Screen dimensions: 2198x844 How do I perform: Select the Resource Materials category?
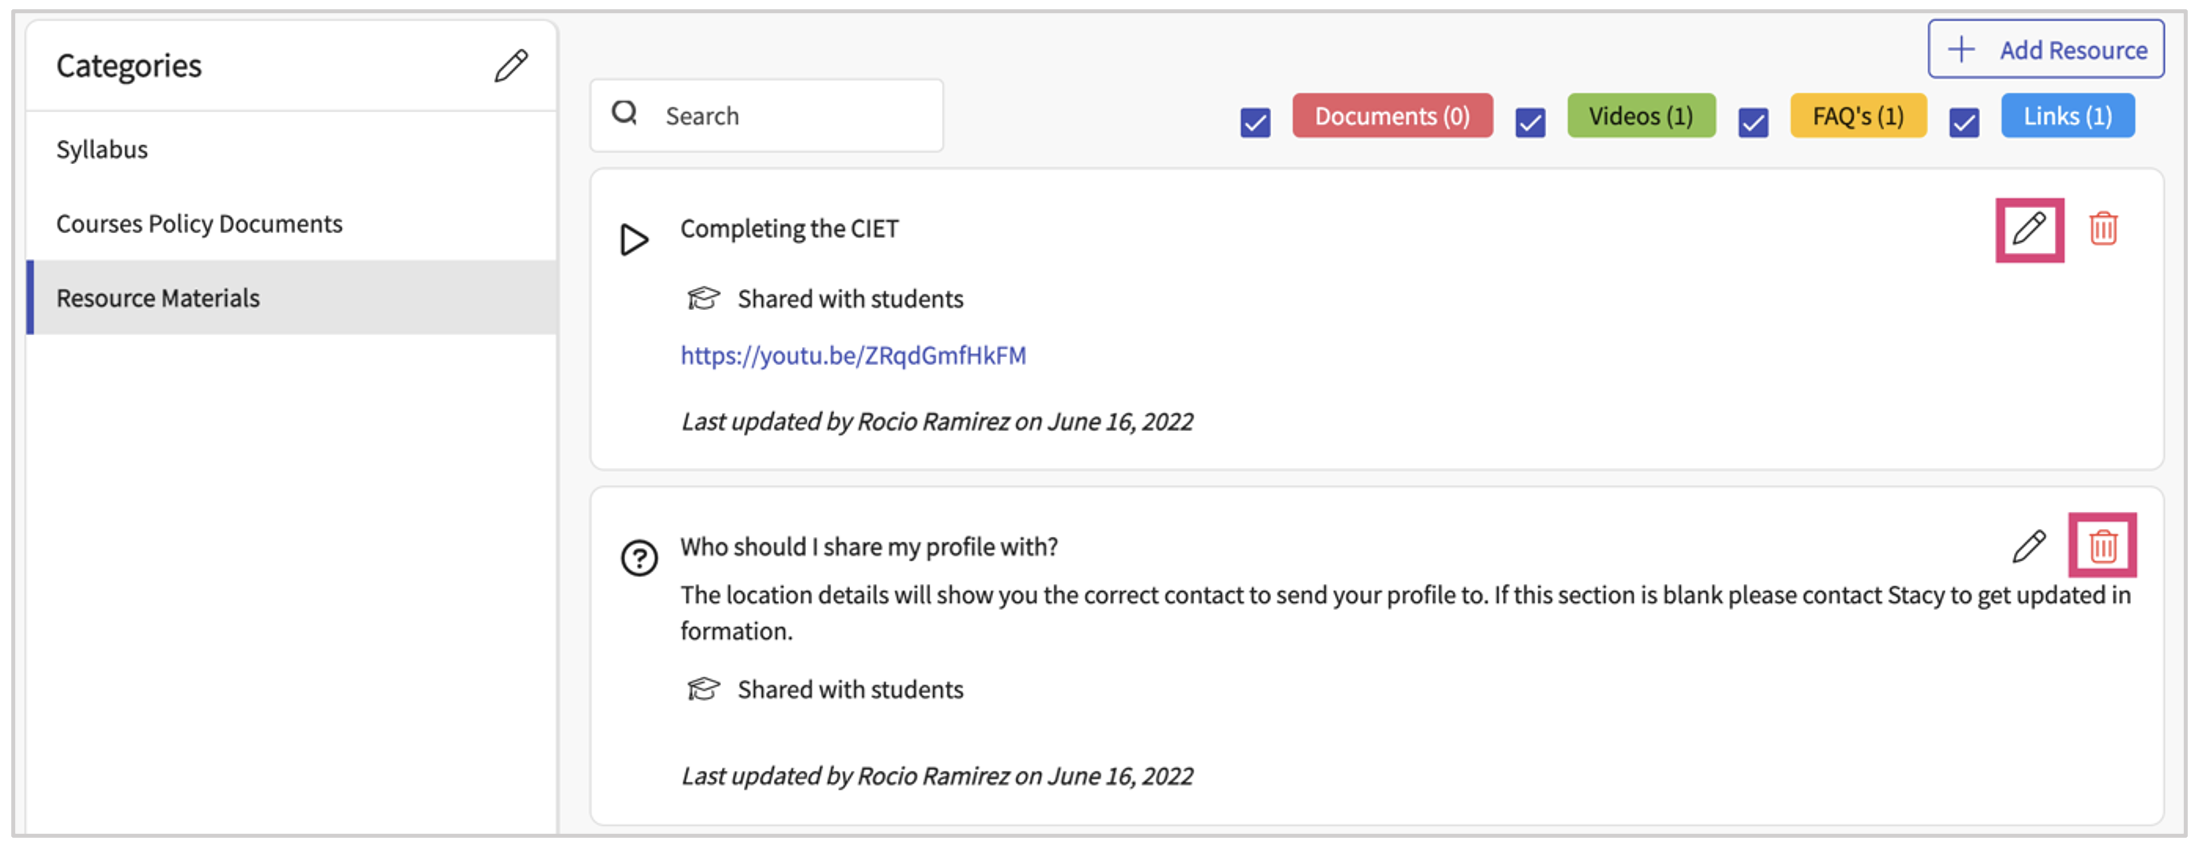[x=158, y=297]
